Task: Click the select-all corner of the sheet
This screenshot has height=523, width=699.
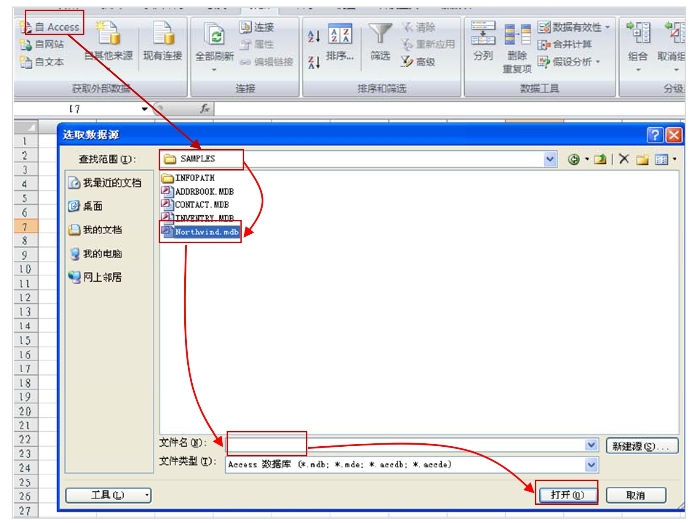Action: [26, 127]
